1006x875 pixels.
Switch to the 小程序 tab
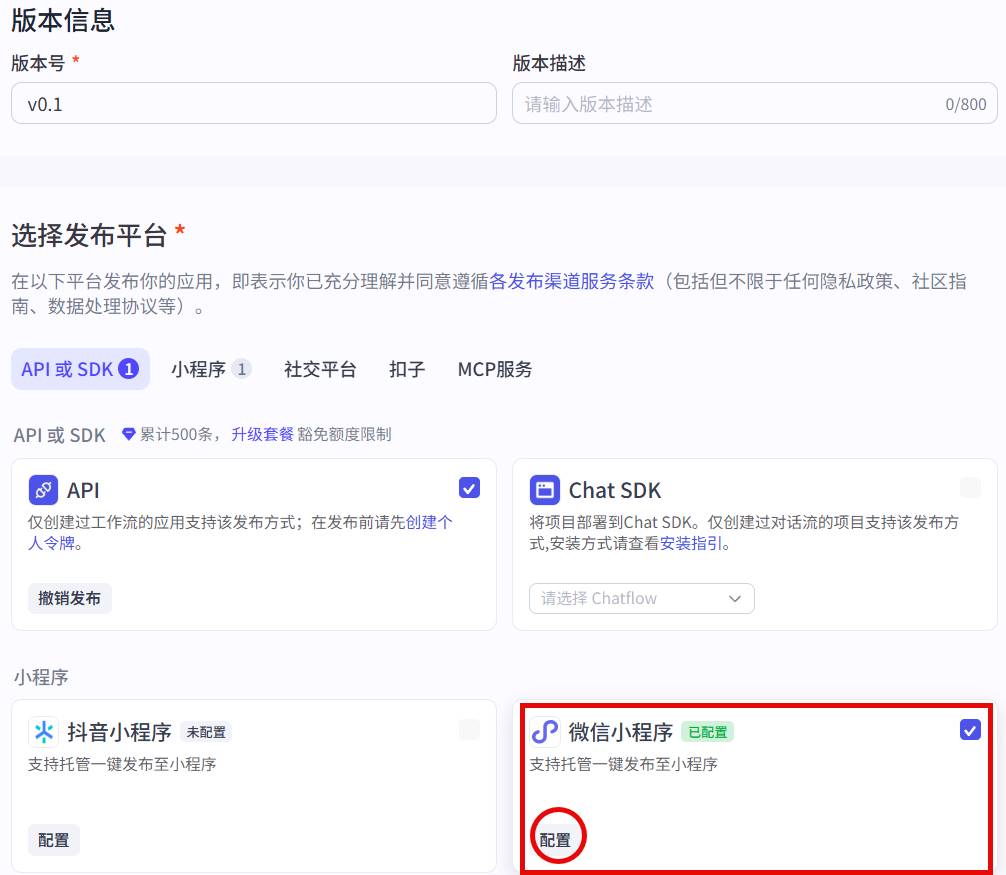[x=210, y=369]
